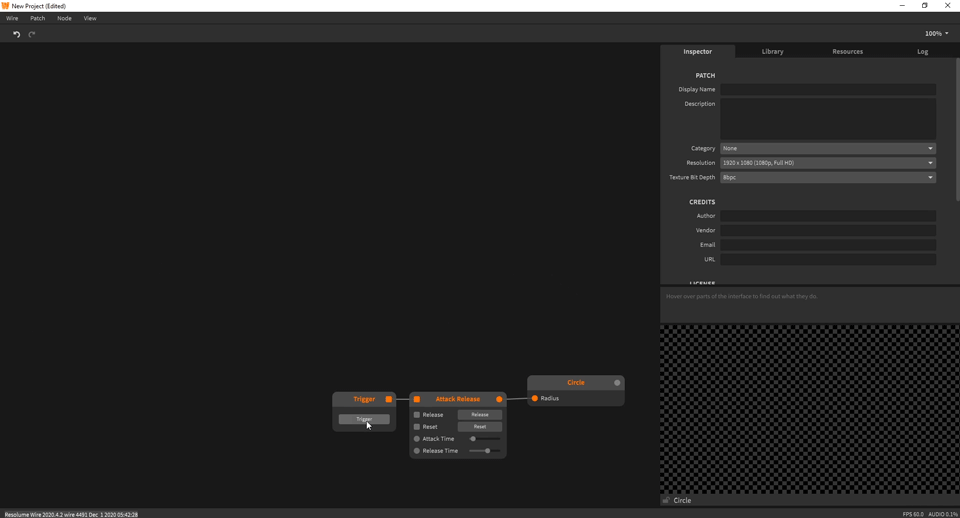Screen dimensions: 960x518
Task: Click the Release Time input port
Action: click(417, 451)
